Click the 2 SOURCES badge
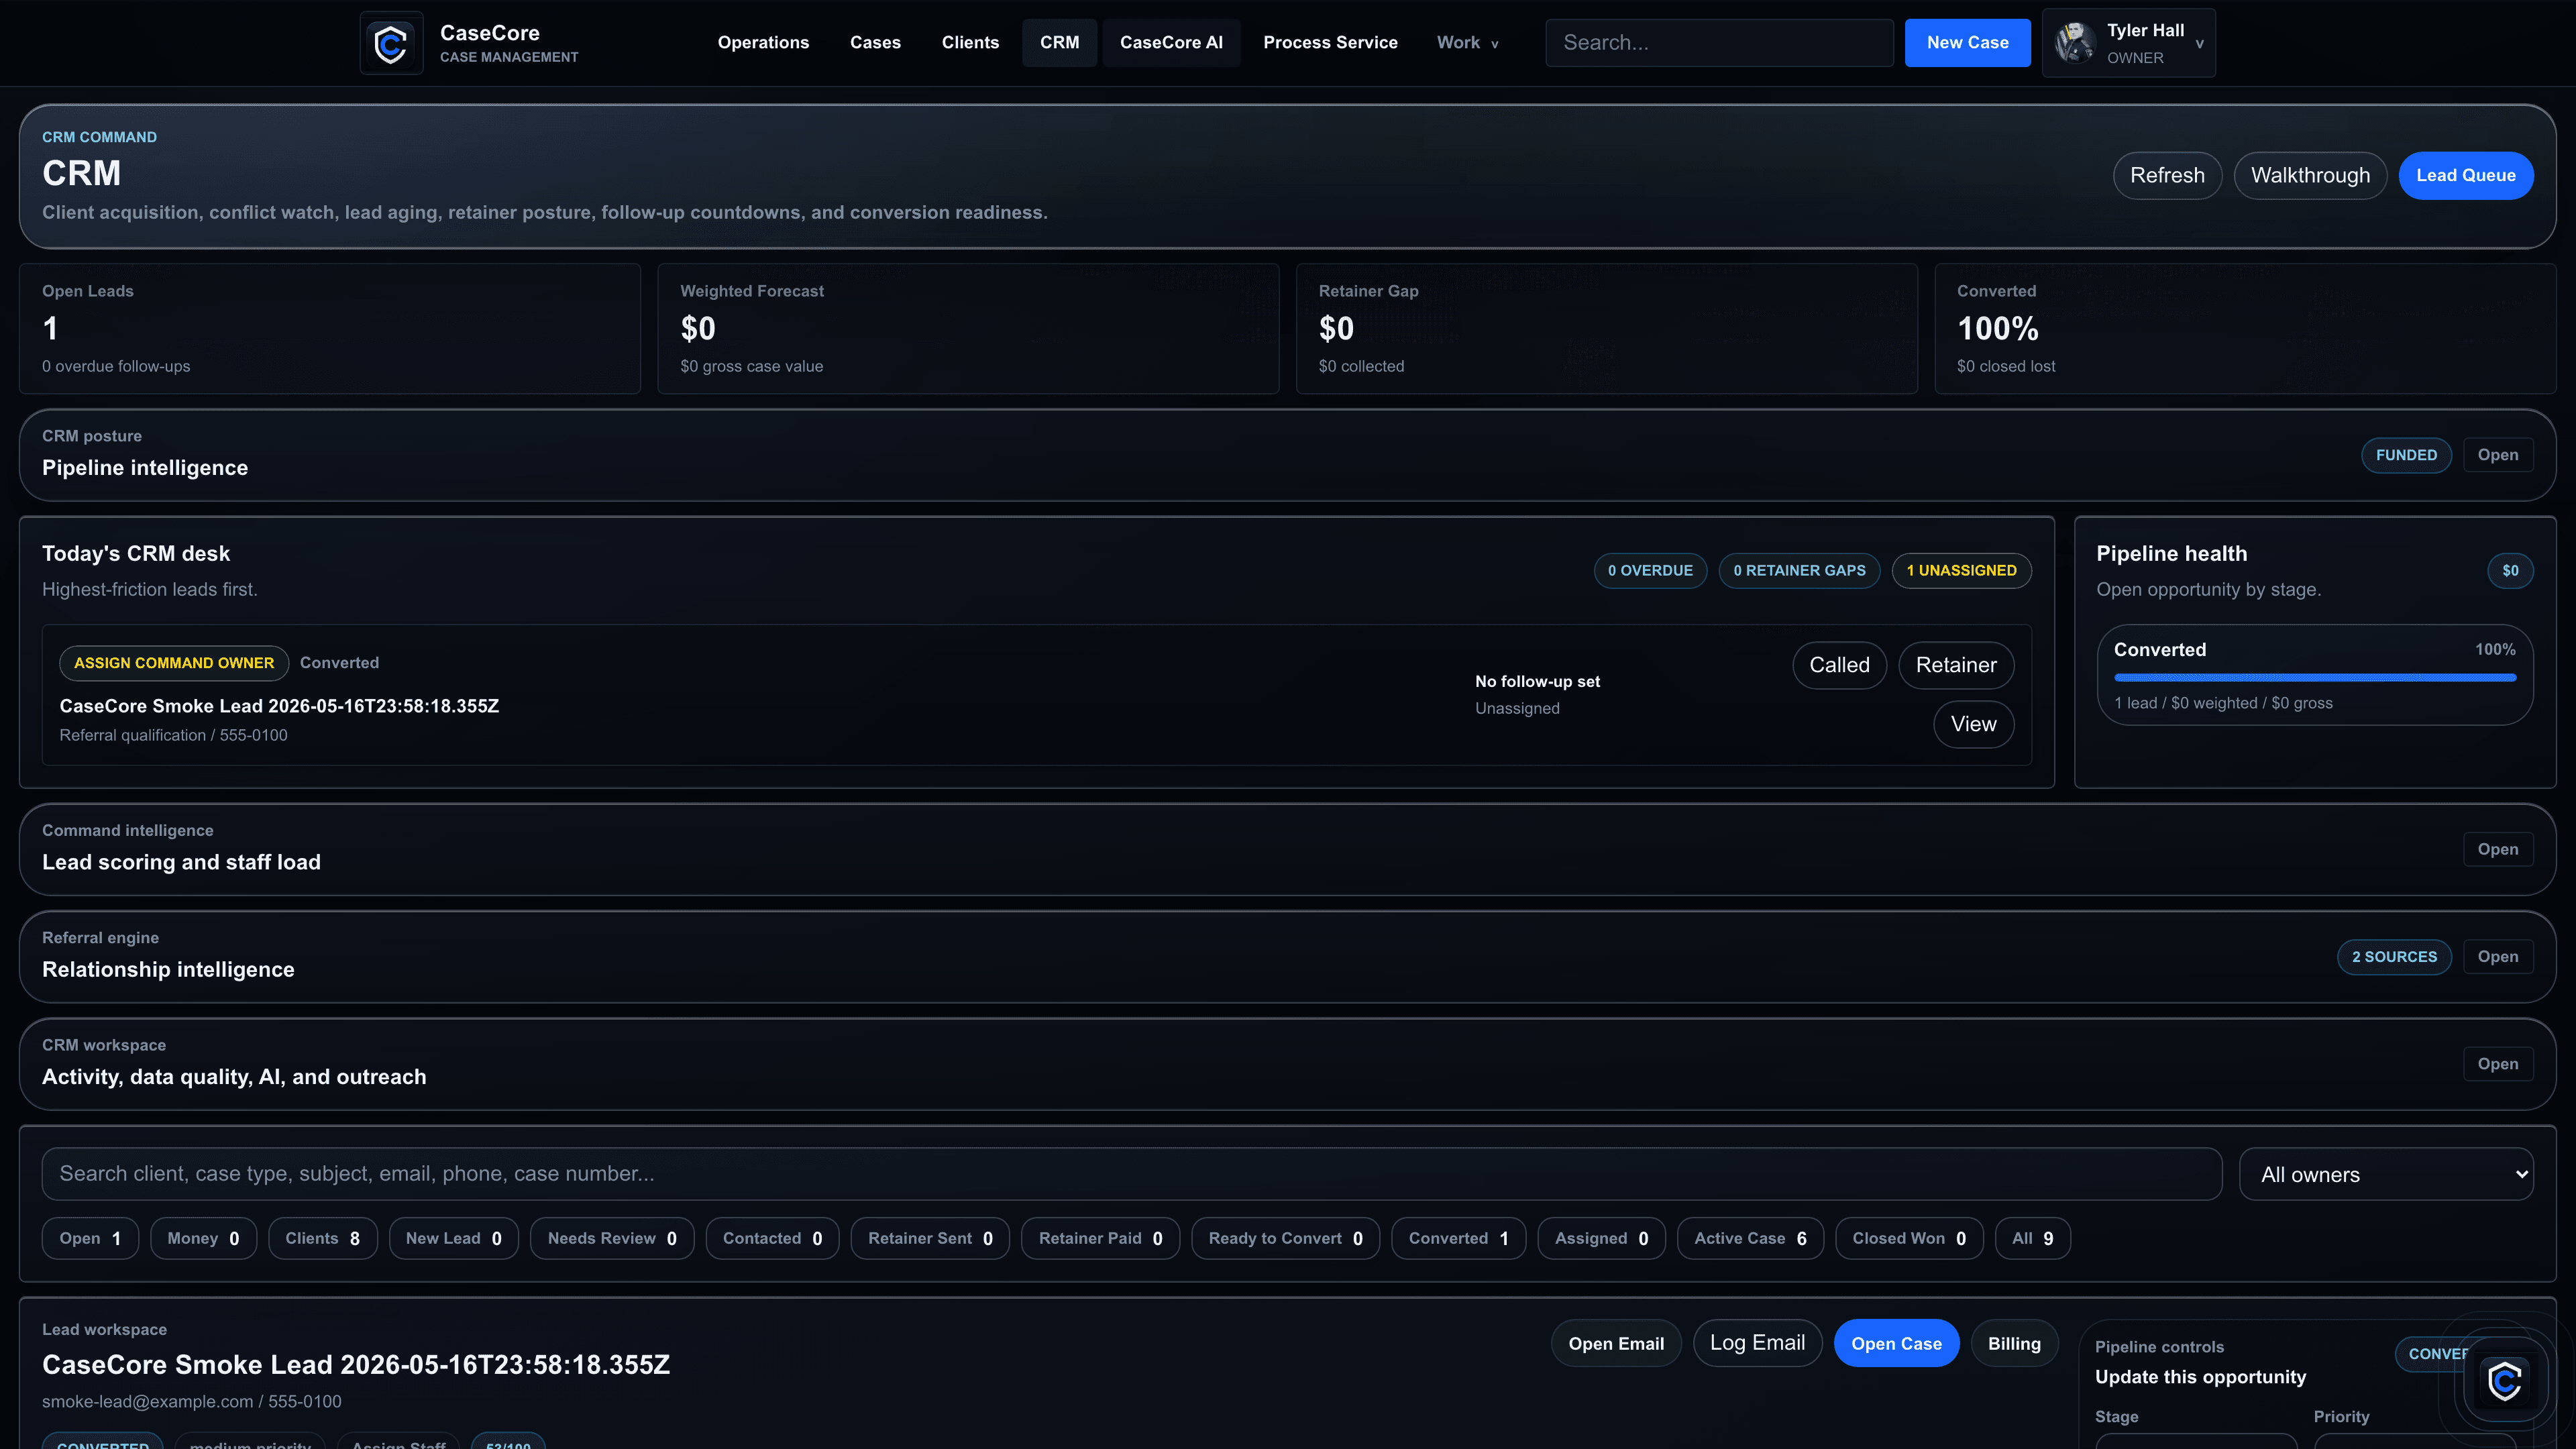This screenshot has height=1449, width=2576. [2394, 957]
